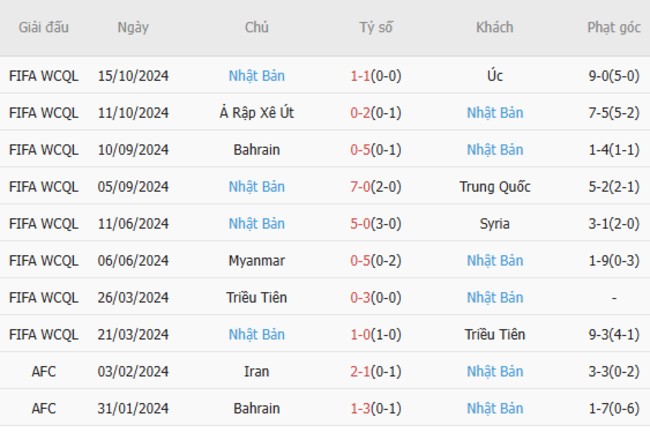The width and height of the screenshot is (650, 440).
Task: Click the Myanmar team name
Action: coord(257,260)
